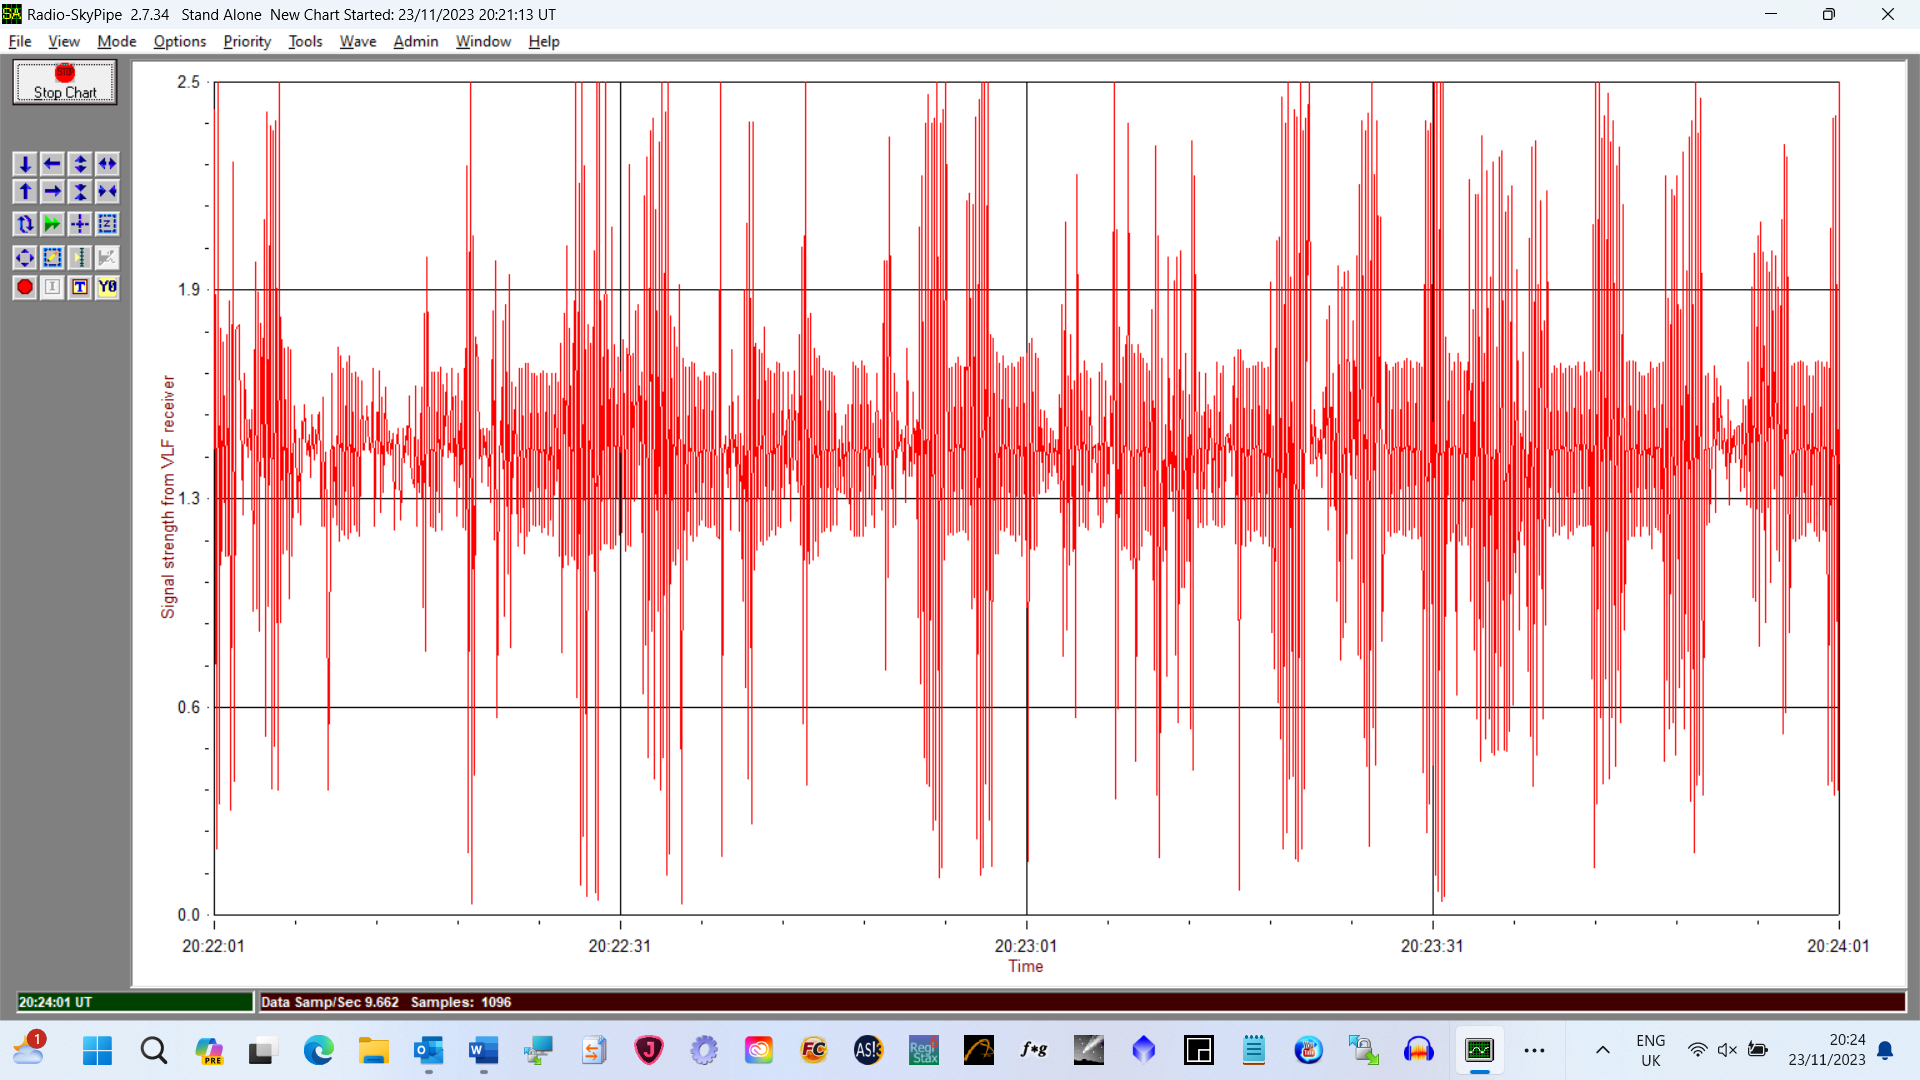This screenshot has height=1080, width=1920.
Task: Click the dashed box Z zoom icon
Action: tap(107, 224)
